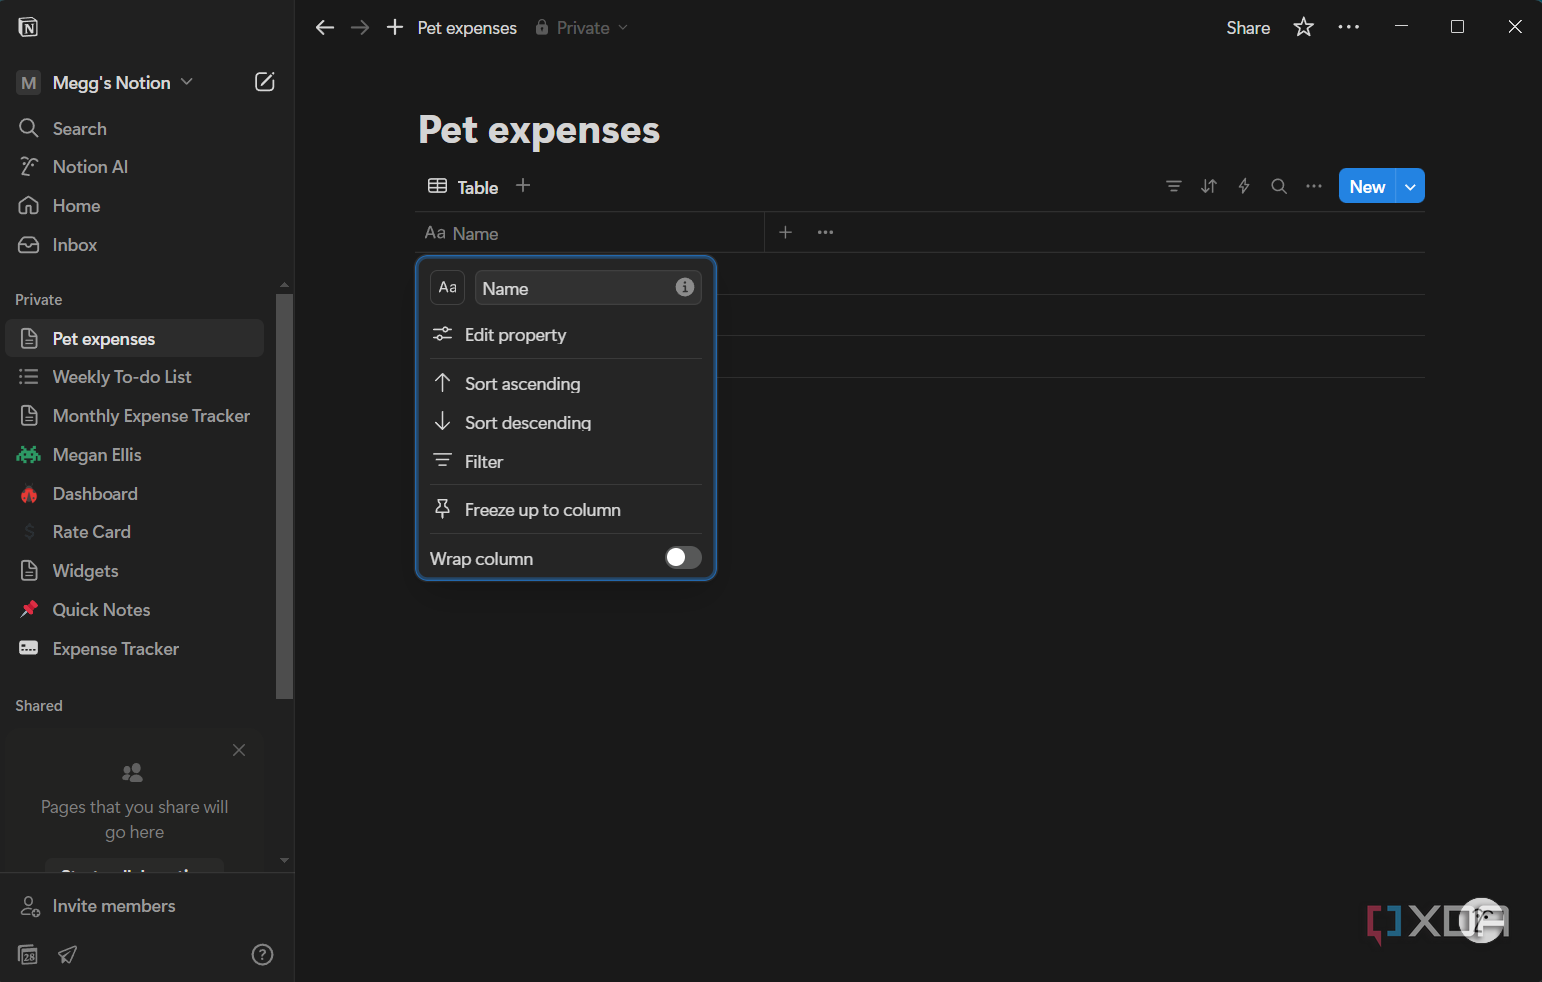Open the Widgets page

134,571
